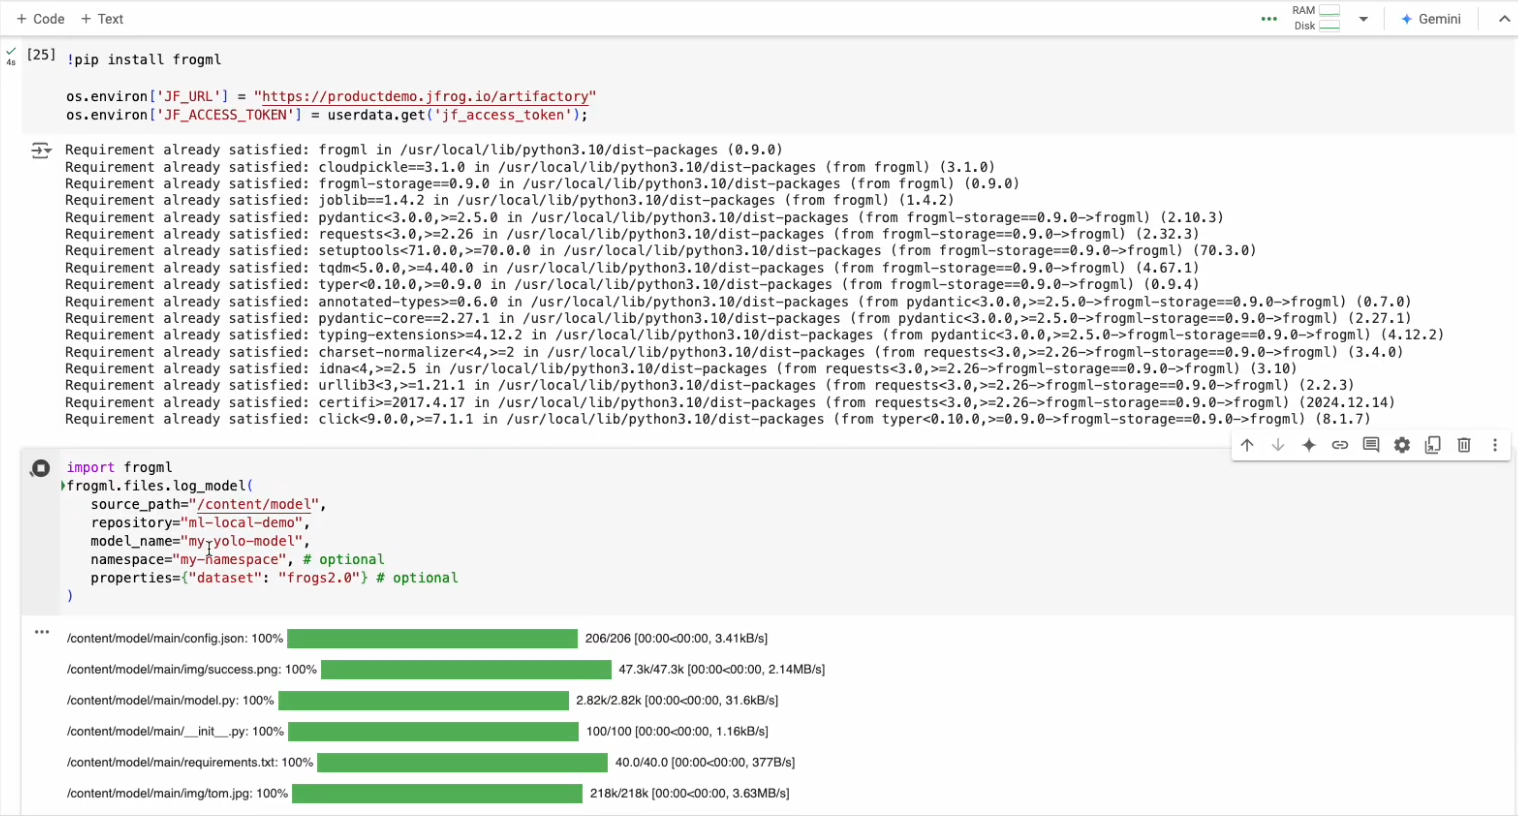1518x816 pixels.
Task: Delete the import frogml cell
Action: 1463,445
